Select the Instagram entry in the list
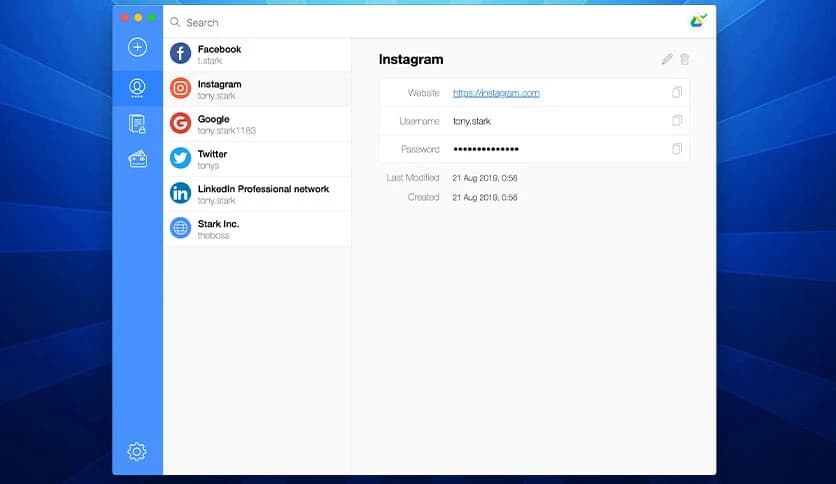Screen dimensions: 836x484 pos(257,89)
